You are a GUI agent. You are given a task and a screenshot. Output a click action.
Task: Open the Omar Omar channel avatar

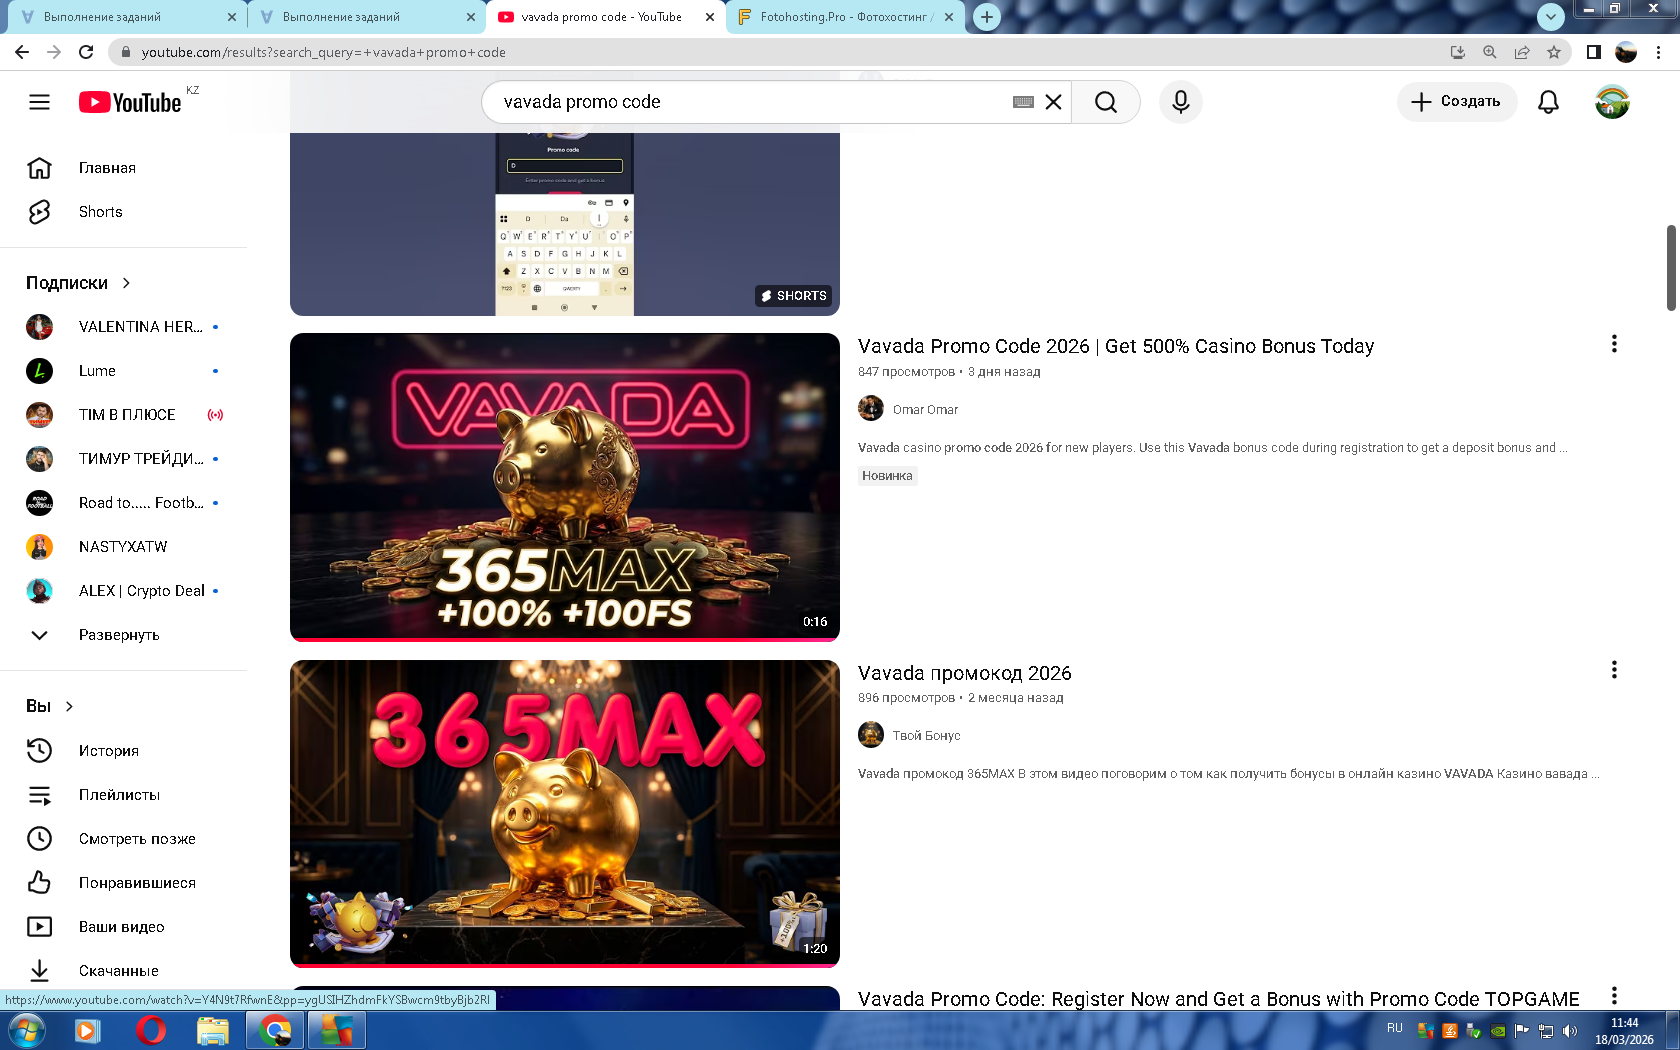coord(871,409)
